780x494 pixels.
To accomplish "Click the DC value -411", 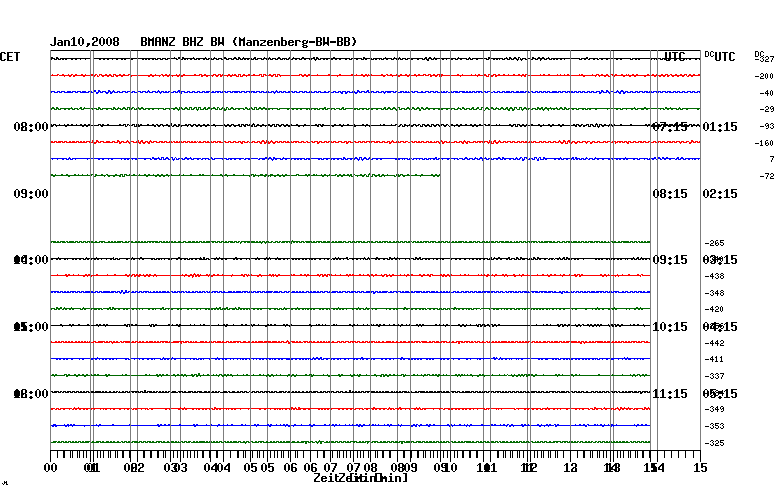I will [714, 359].
